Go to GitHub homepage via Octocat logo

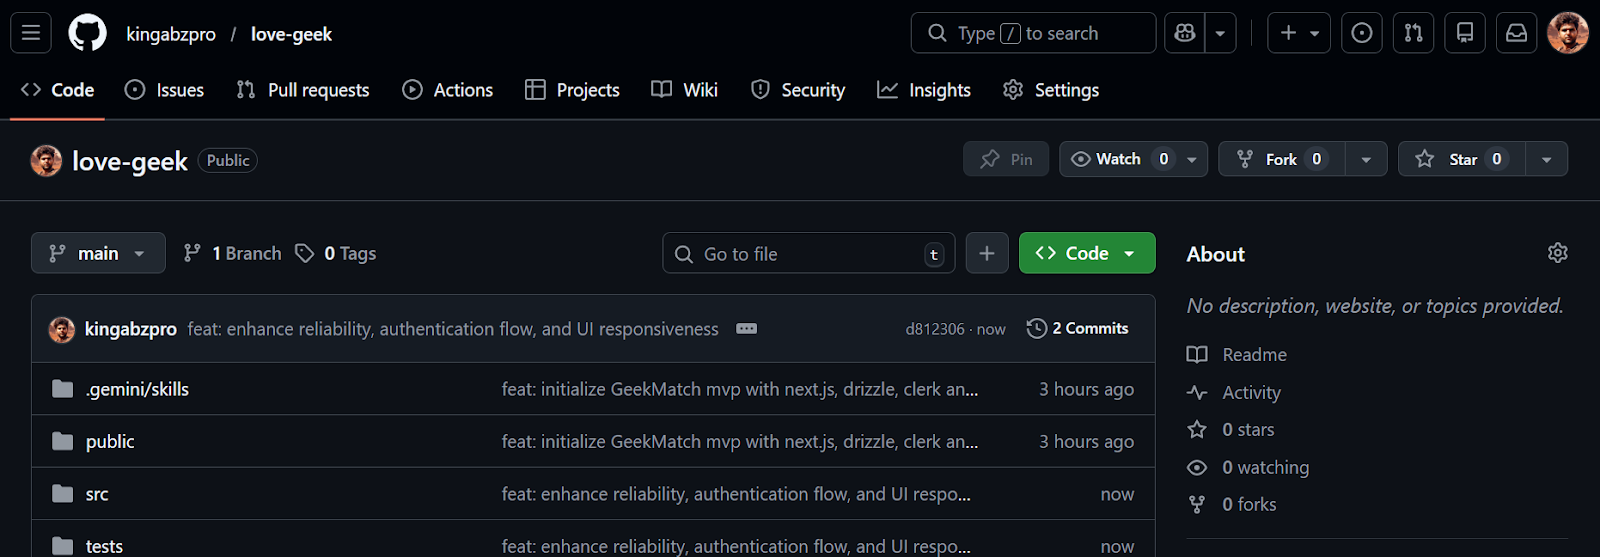tap(87, 33)
